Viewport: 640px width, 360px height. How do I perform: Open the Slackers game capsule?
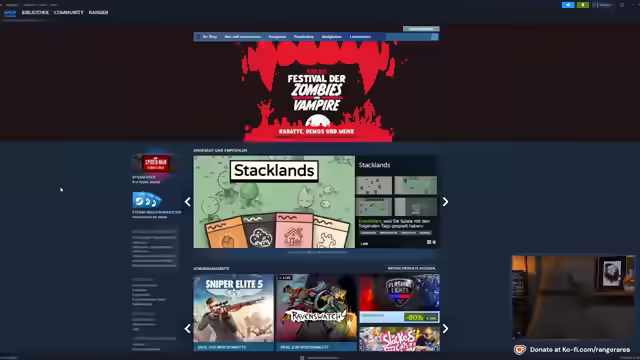400,338
